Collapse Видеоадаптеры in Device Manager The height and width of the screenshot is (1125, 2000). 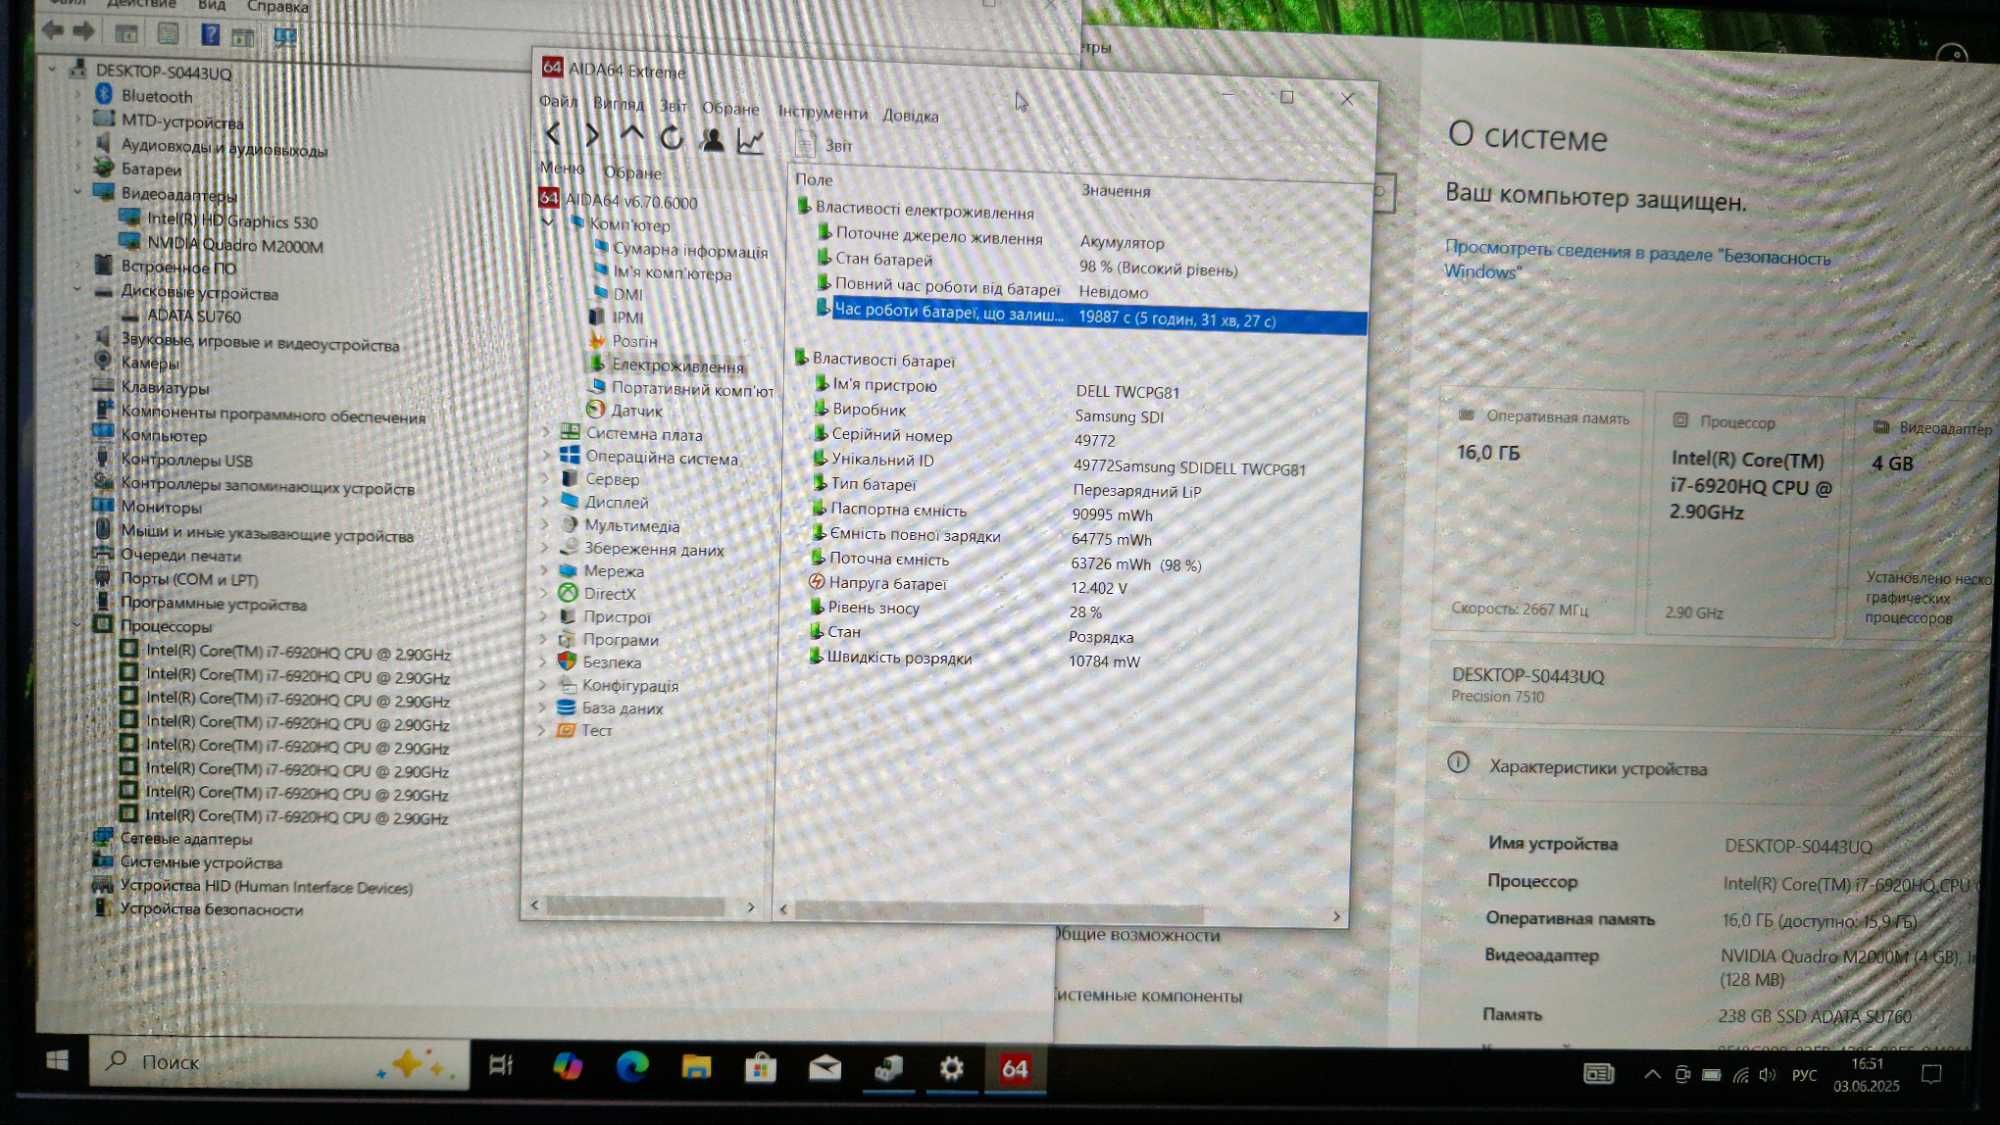[78, 191]
